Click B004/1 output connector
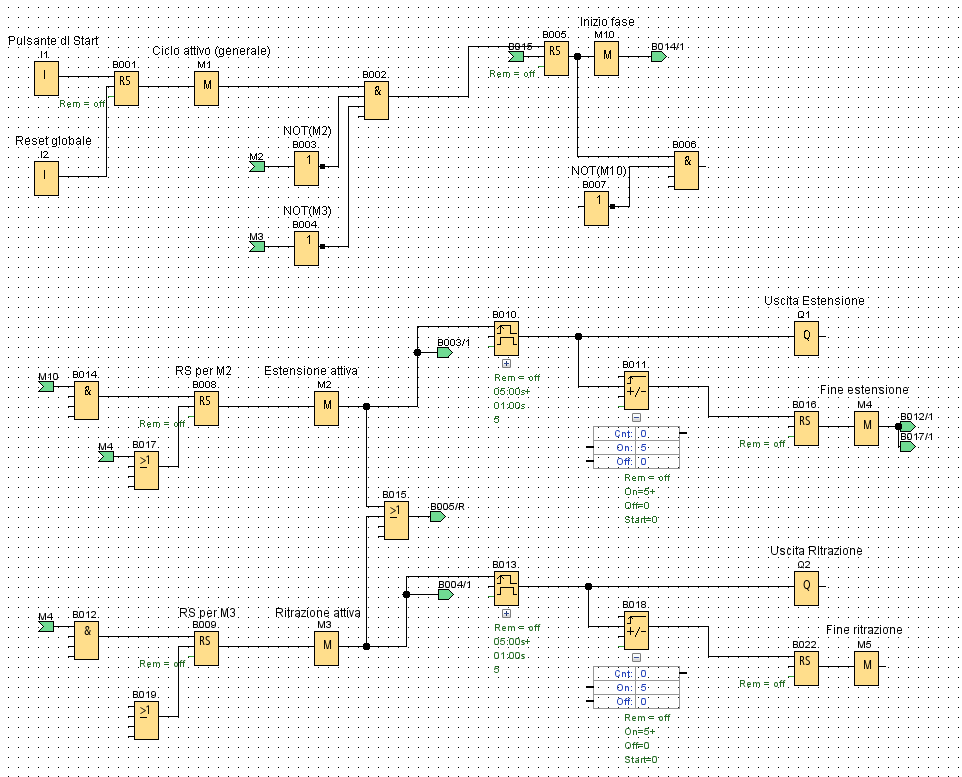 [x=446, y=595]
